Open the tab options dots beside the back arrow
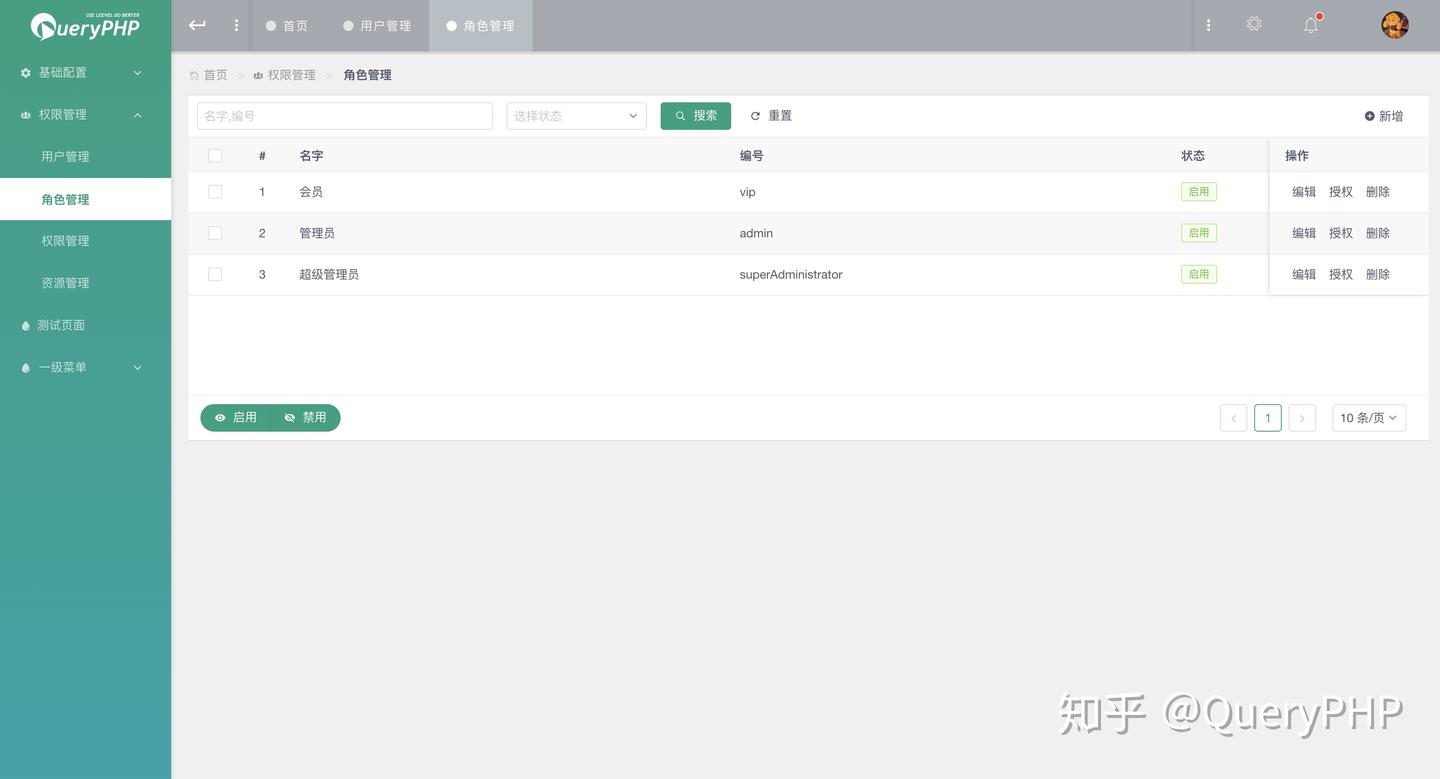Viewport: 1440px width, 779px height. (x=236, y=25)
